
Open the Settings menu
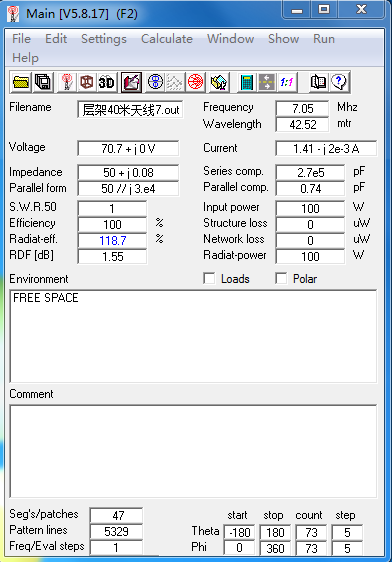pyautogui.click(x=104, y=39)
